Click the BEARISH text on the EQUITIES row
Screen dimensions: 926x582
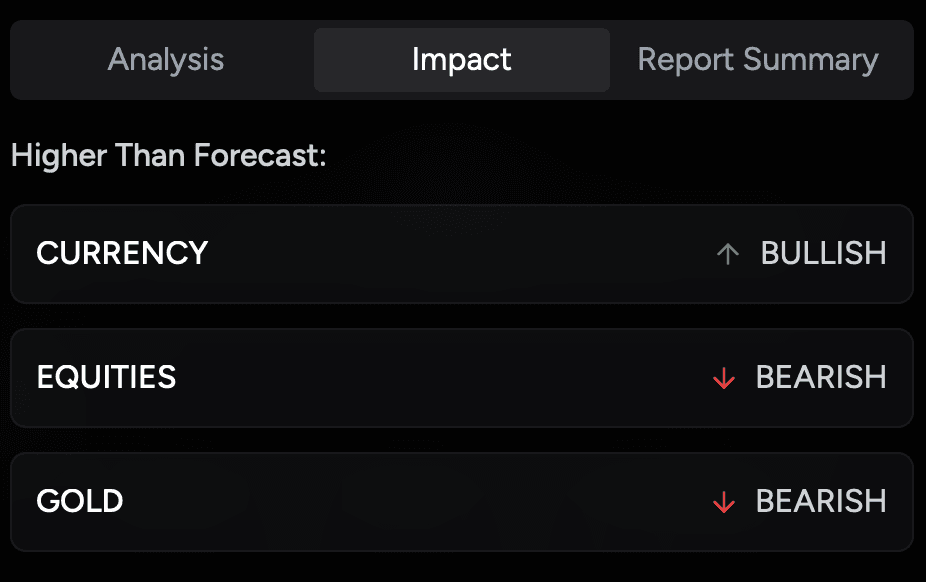point(820,378)
